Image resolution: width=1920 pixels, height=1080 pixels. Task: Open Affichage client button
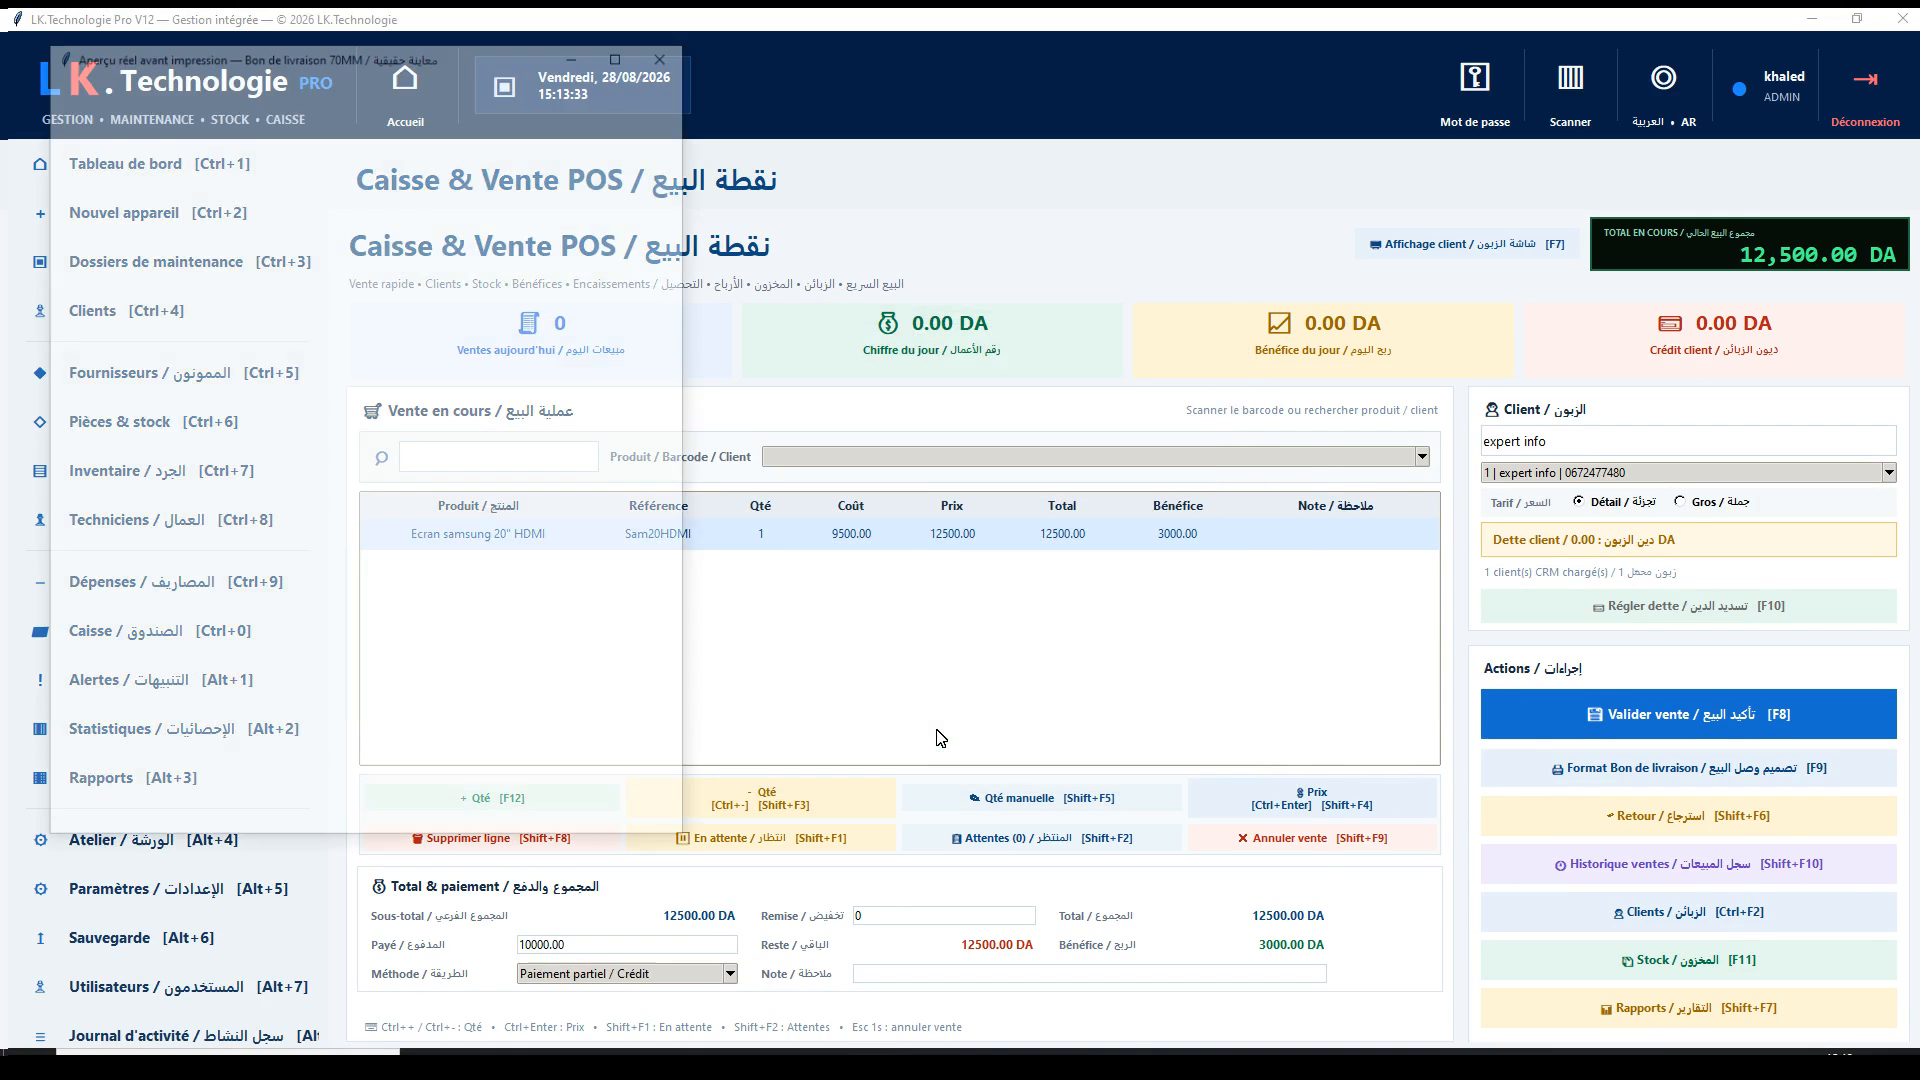click(x=1467, y=244)
